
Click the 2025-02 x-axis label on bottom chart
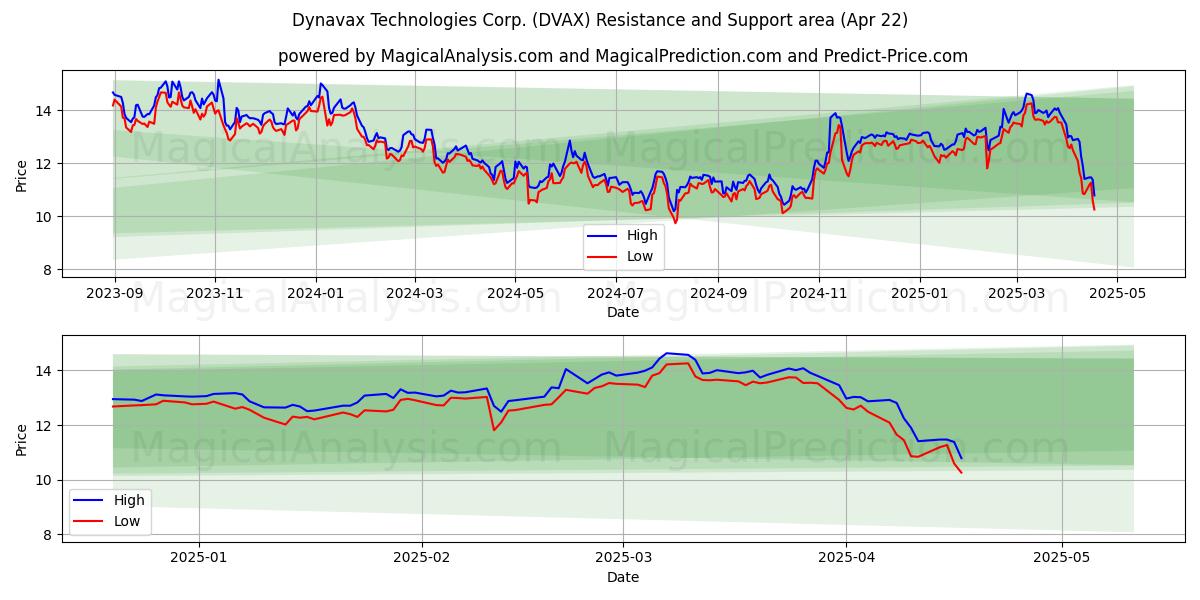click(x=422, y=559)
